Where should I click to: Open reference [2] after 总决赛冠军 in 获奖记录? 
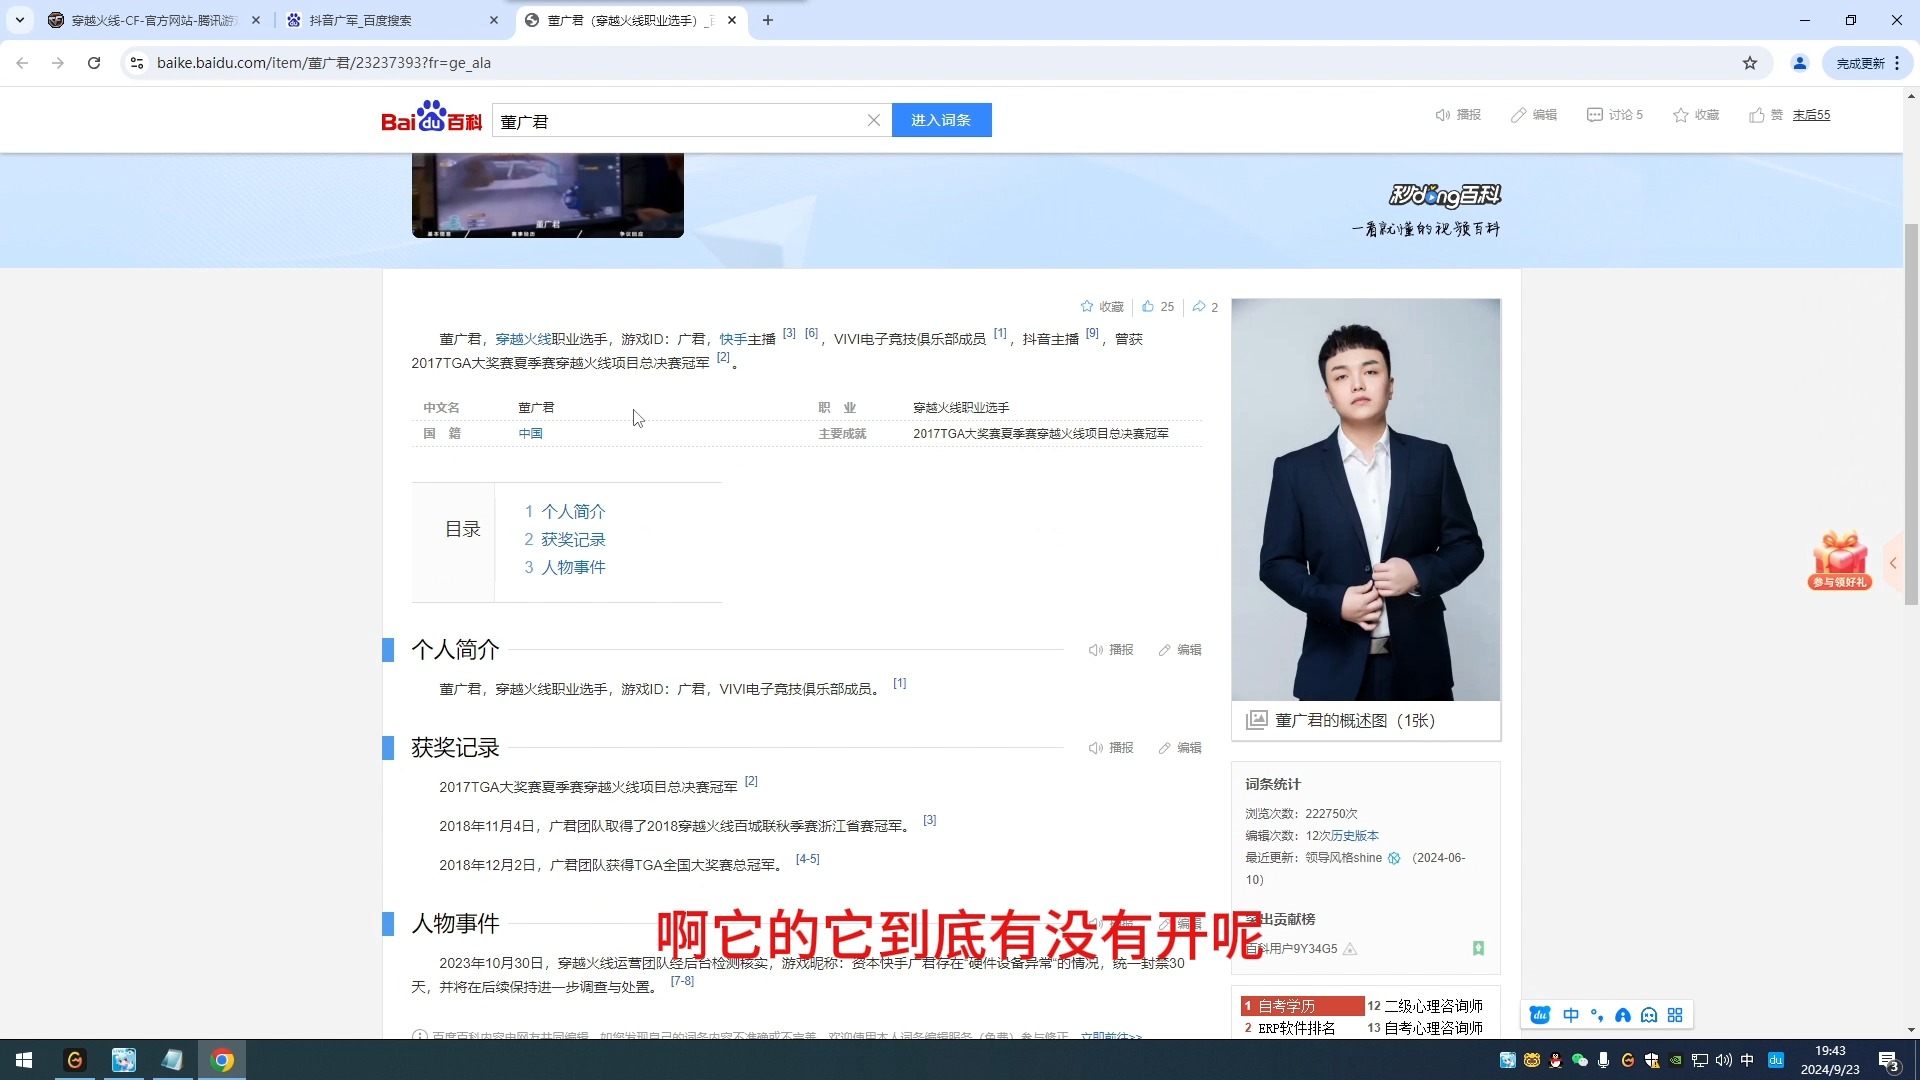(751, 781)
